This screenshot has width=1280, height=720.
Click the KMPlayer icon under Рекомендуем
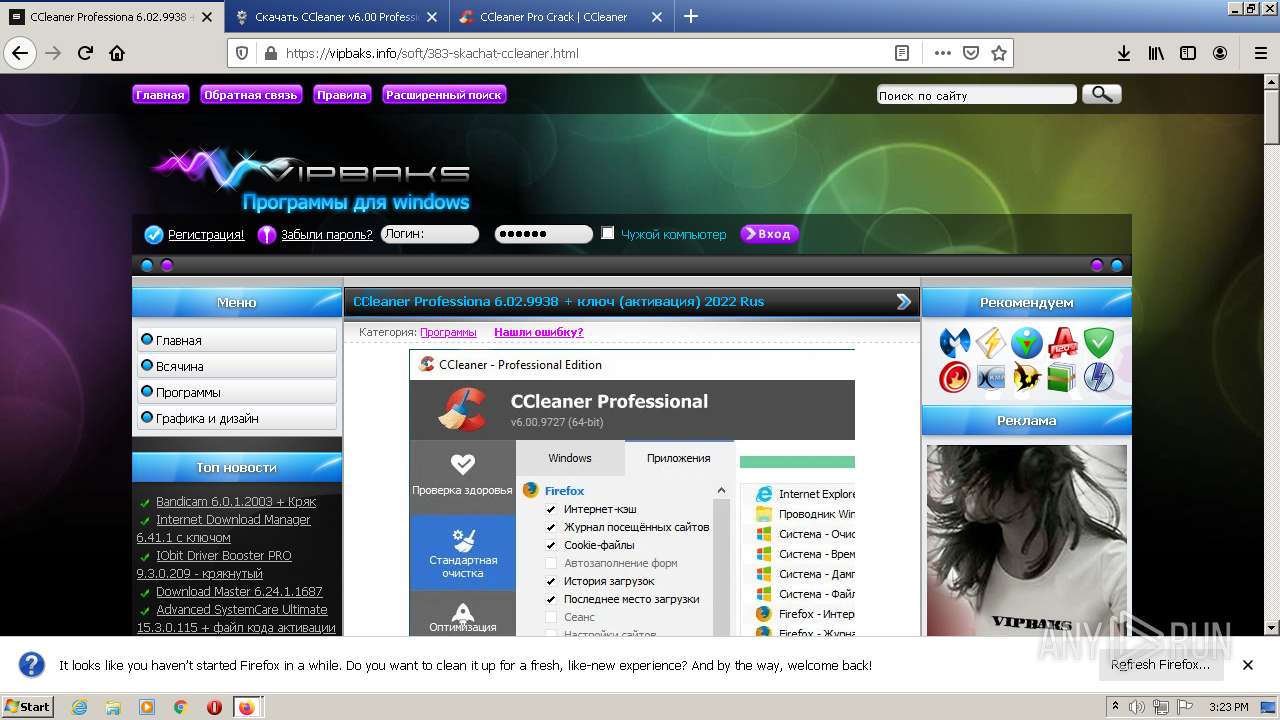point(991,377)
